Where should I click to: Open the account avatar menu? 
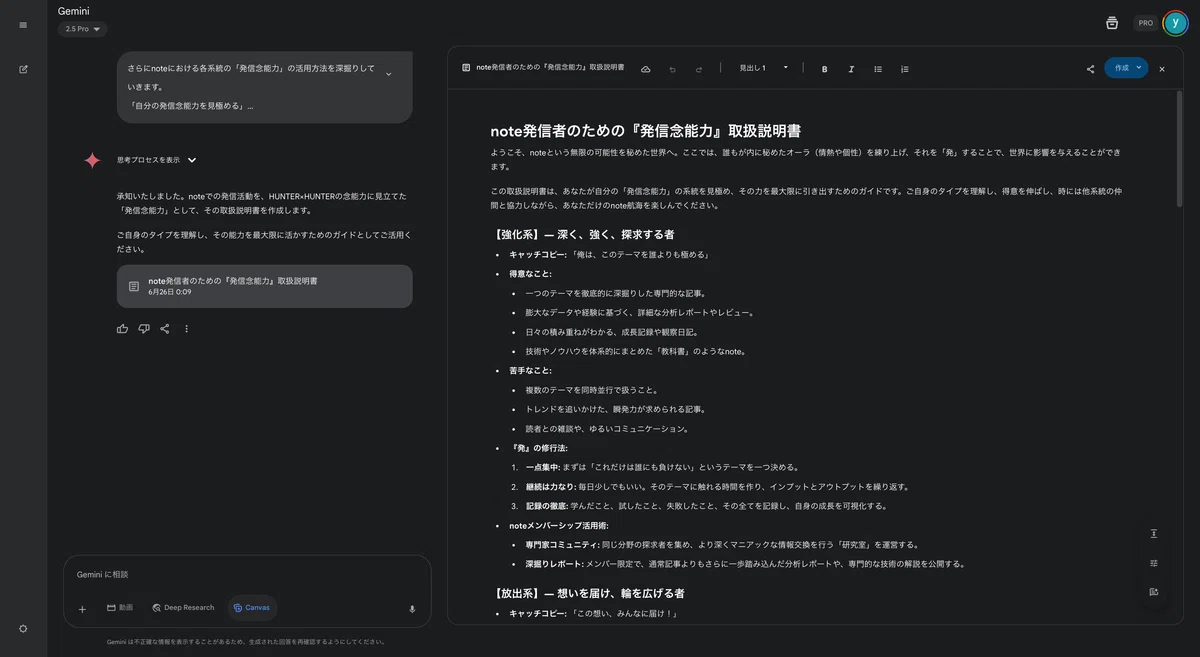pos(1175,23)
